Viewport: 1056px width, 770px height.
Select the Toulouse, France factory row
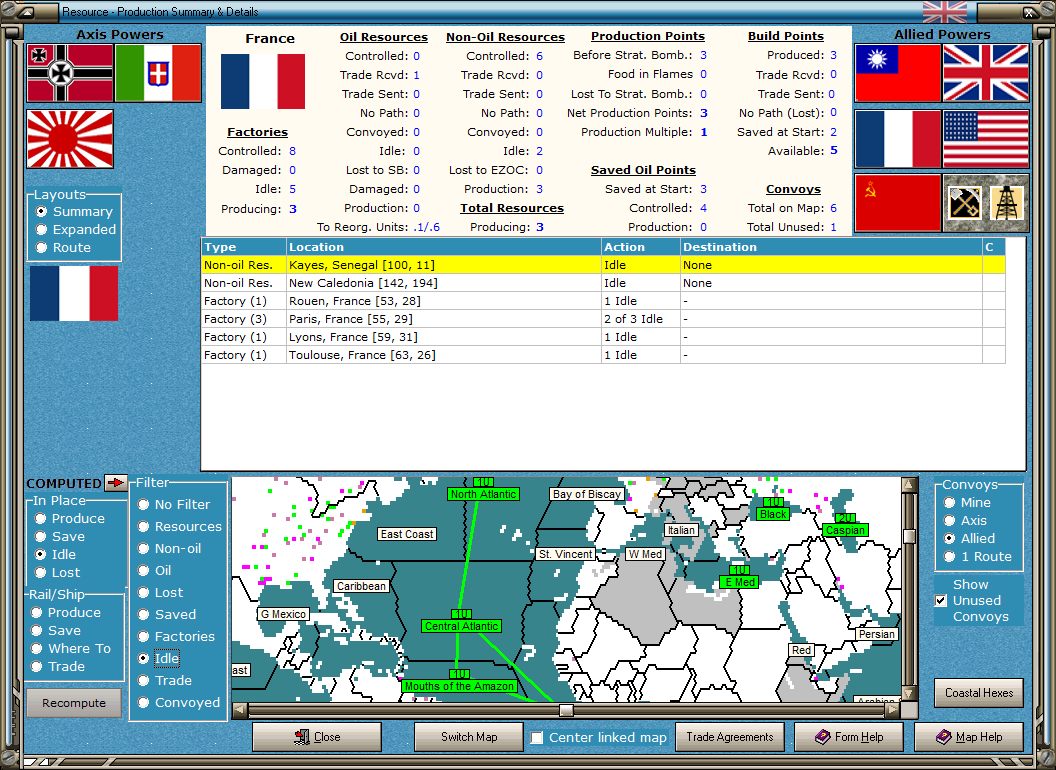tap(603, 355)
